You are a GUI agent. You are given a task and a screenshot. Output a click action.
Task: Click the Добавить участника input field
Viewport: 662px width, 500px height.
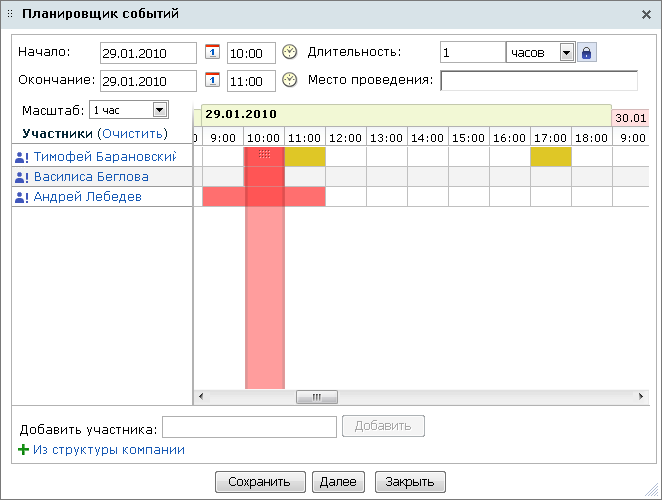tap(249, 427)
